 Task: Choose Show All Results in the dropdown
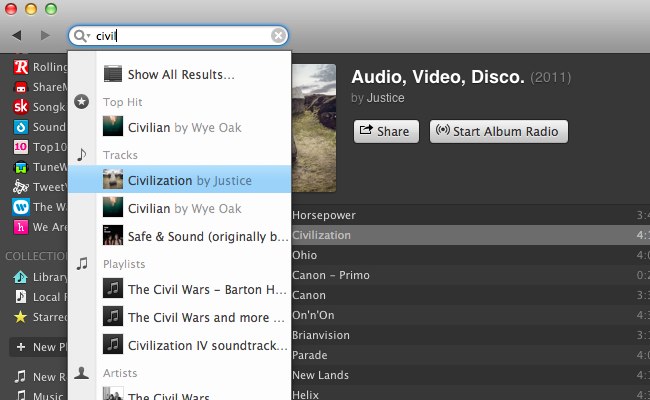click(x=180, y=74)
